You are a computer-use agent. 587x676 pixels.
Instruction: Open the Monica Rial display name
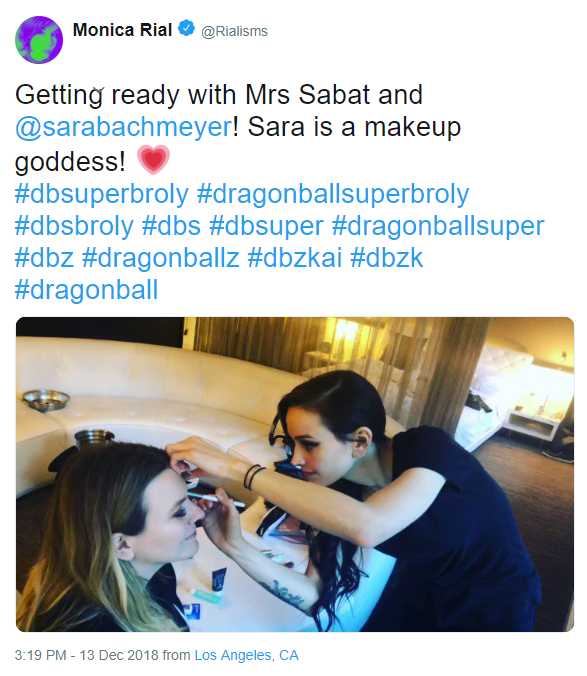coord(122,30)
